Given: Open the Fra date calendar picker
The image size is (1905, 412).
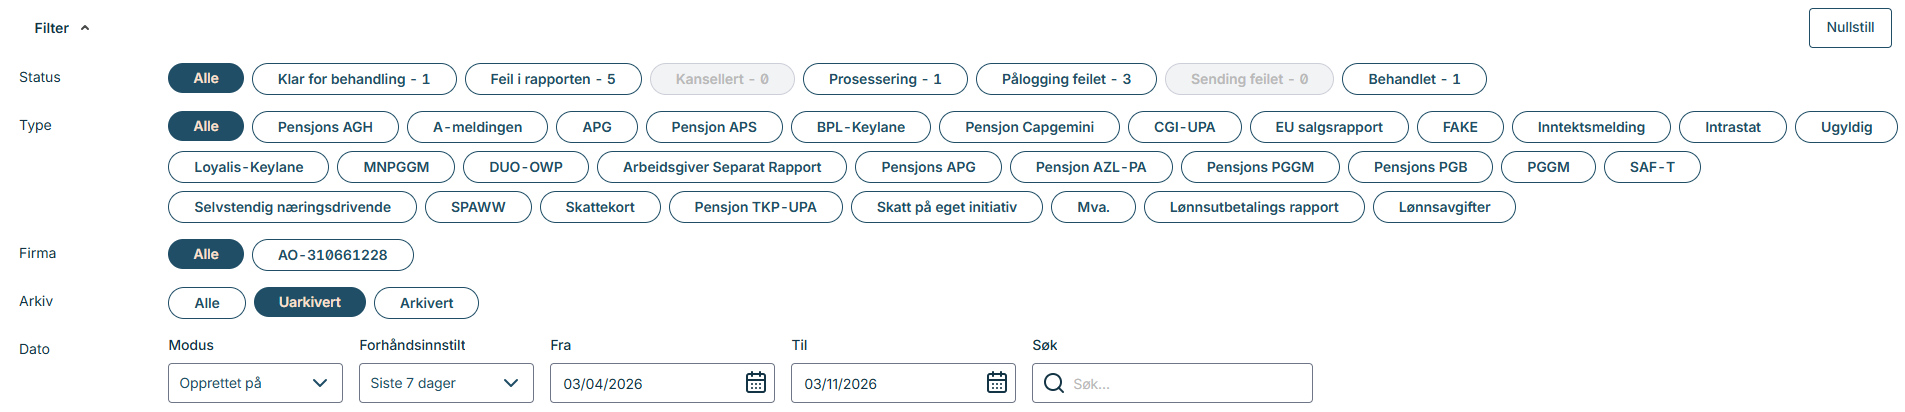Looking at the screenshot, I should [756, 383].
